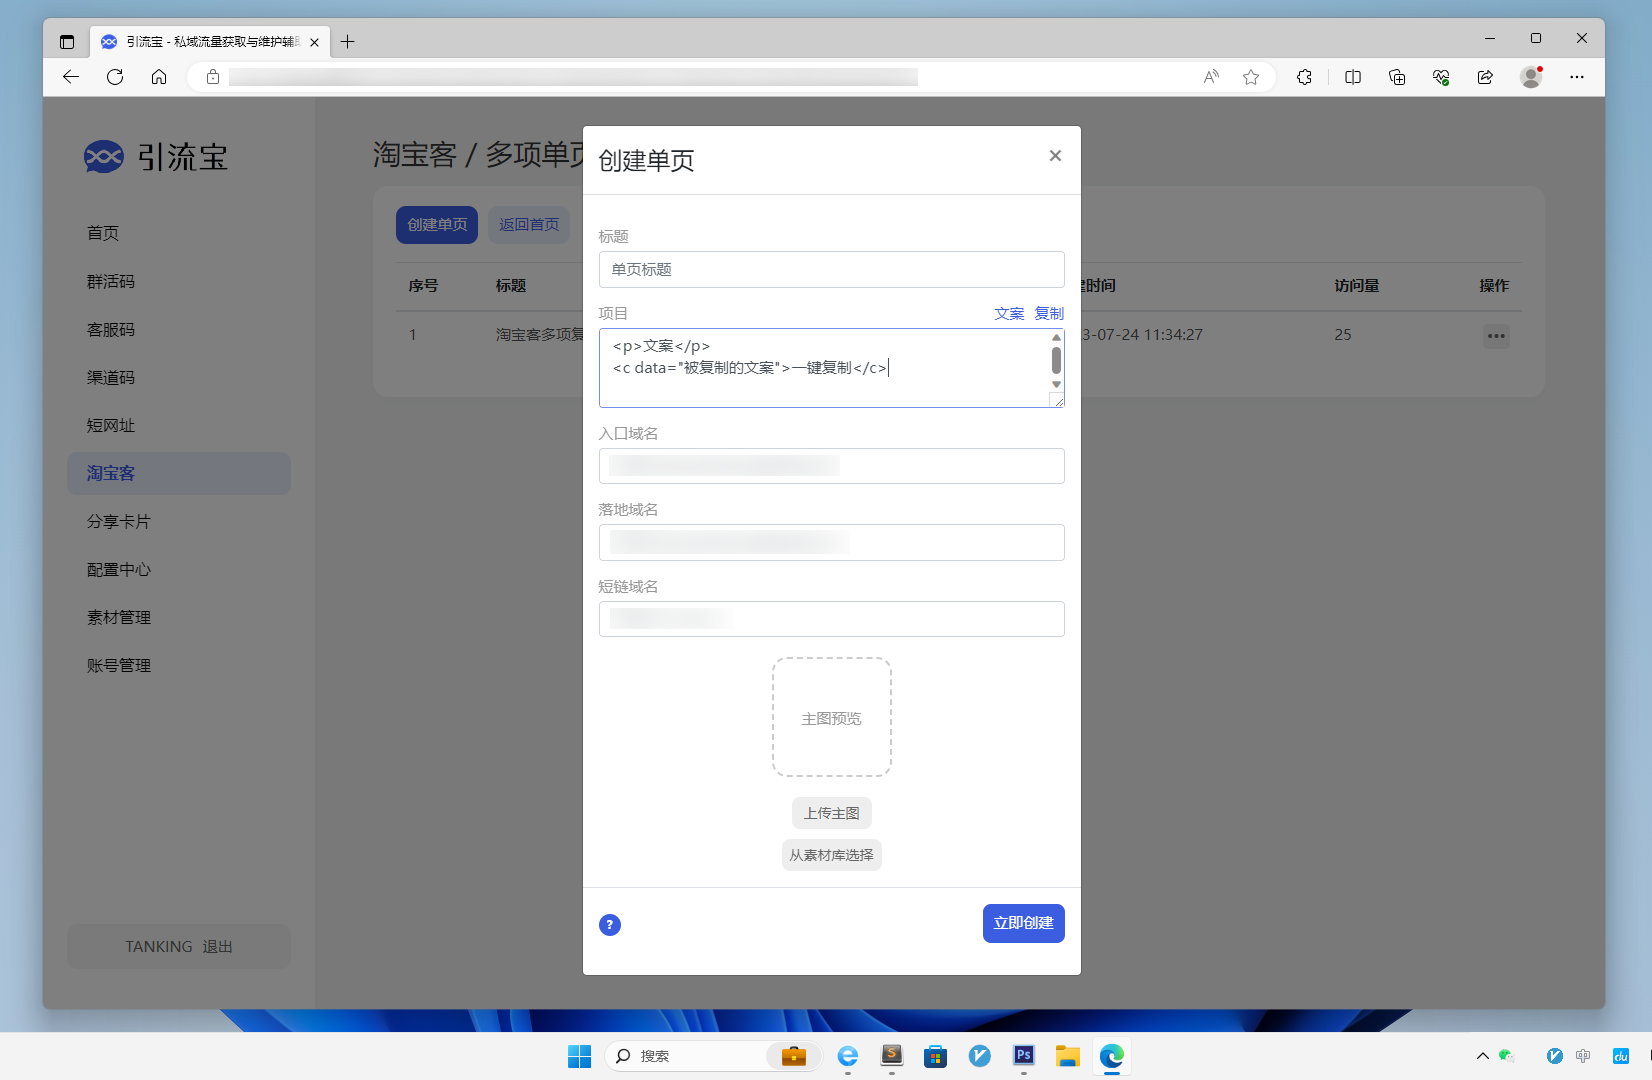Screen dimensions: 1652x1080
Task: Open Windows Start menu
Action: (579, 1056)
